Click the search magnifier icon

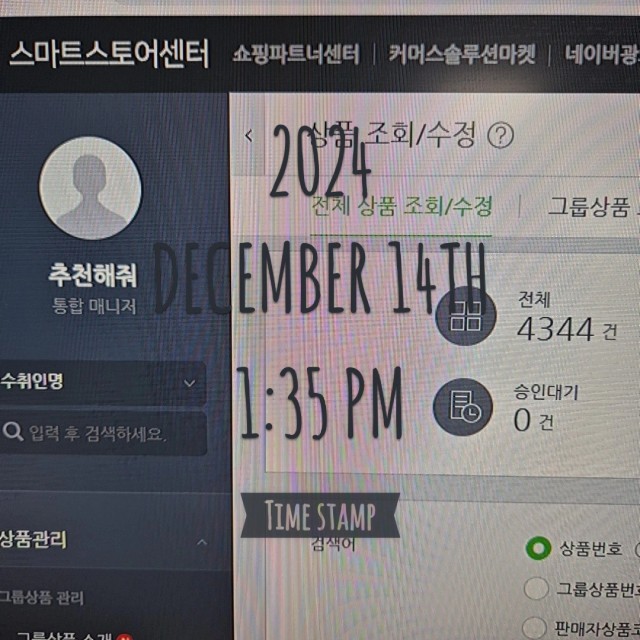click(13, 431)
